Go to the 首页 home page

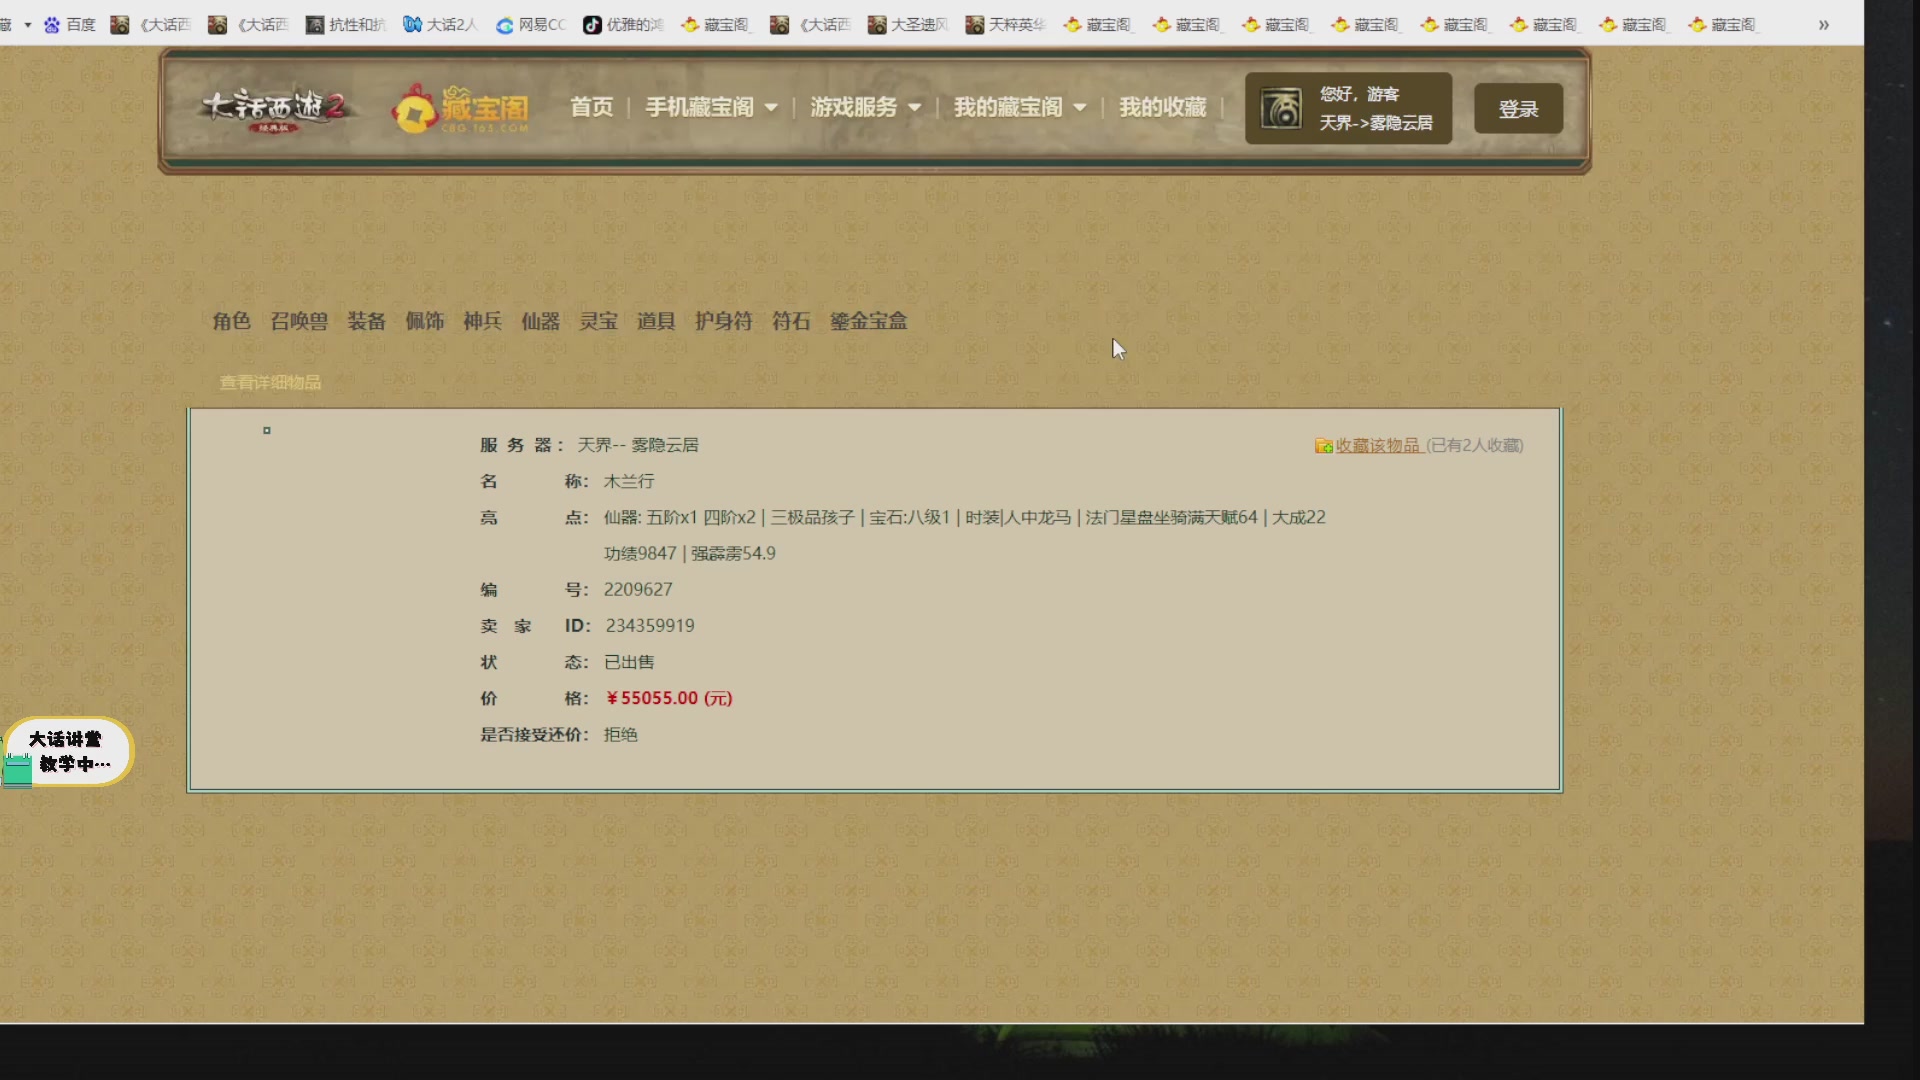[x=592, y=107]
